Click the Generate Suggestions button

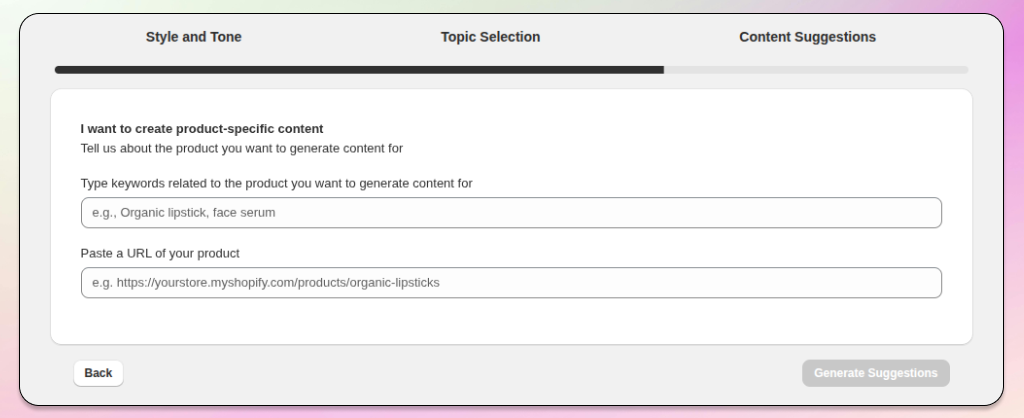875,373
